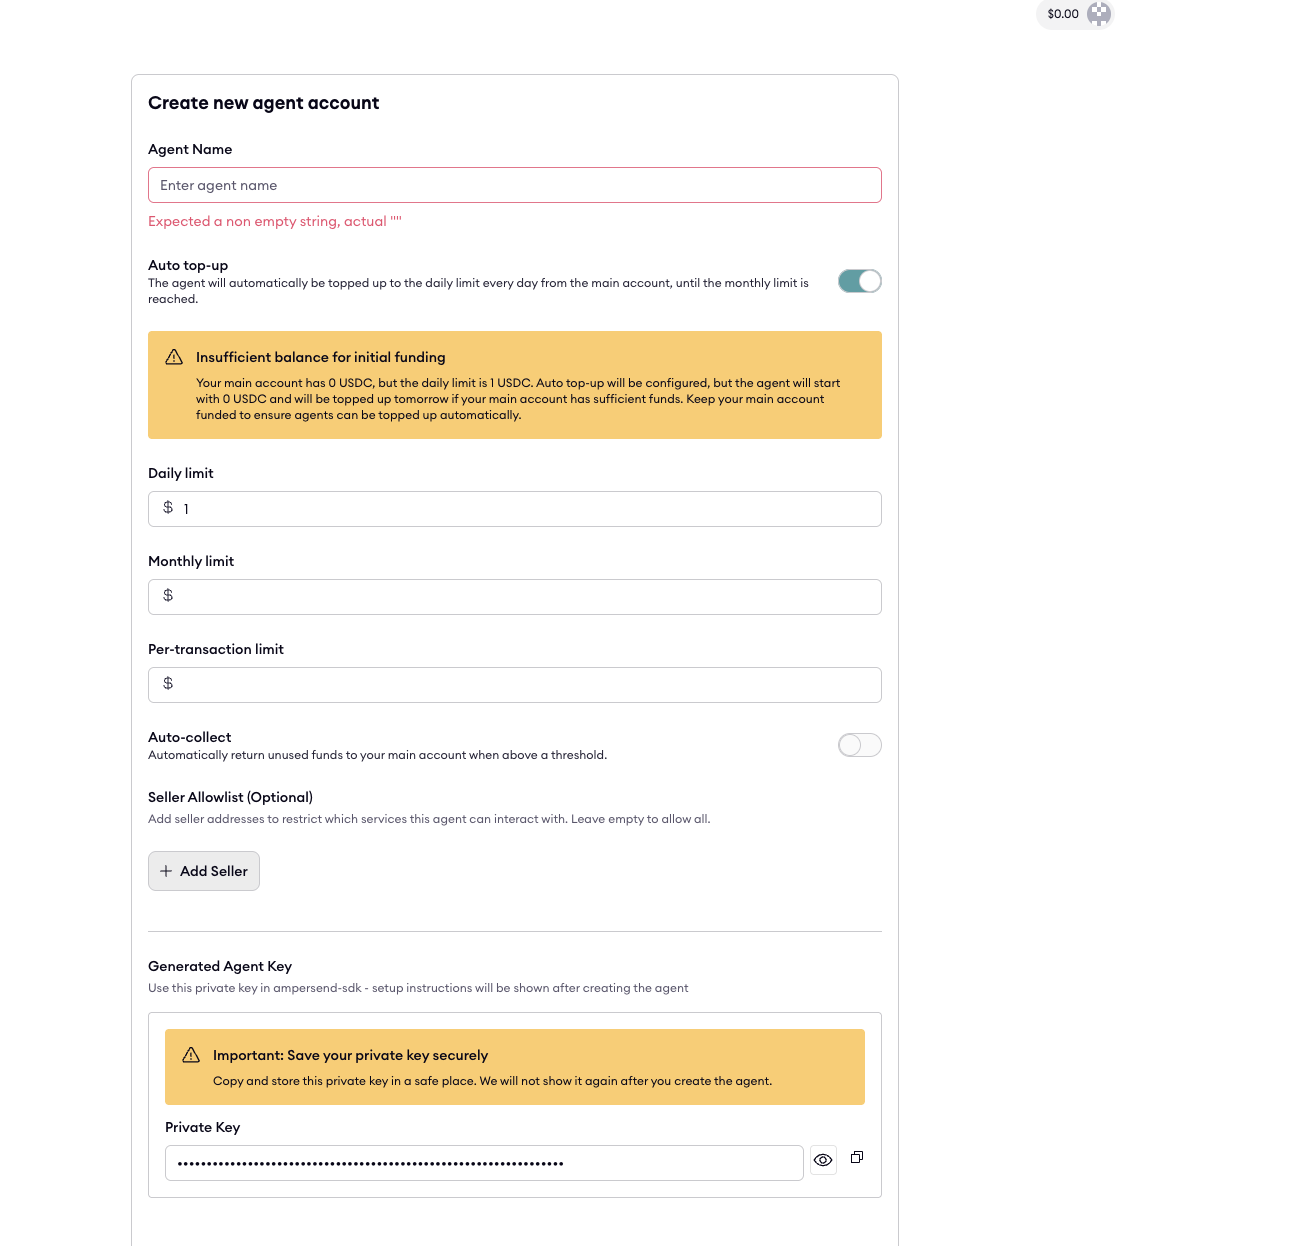Reveal the private key with the eye icon

[x=823, y=1160]
